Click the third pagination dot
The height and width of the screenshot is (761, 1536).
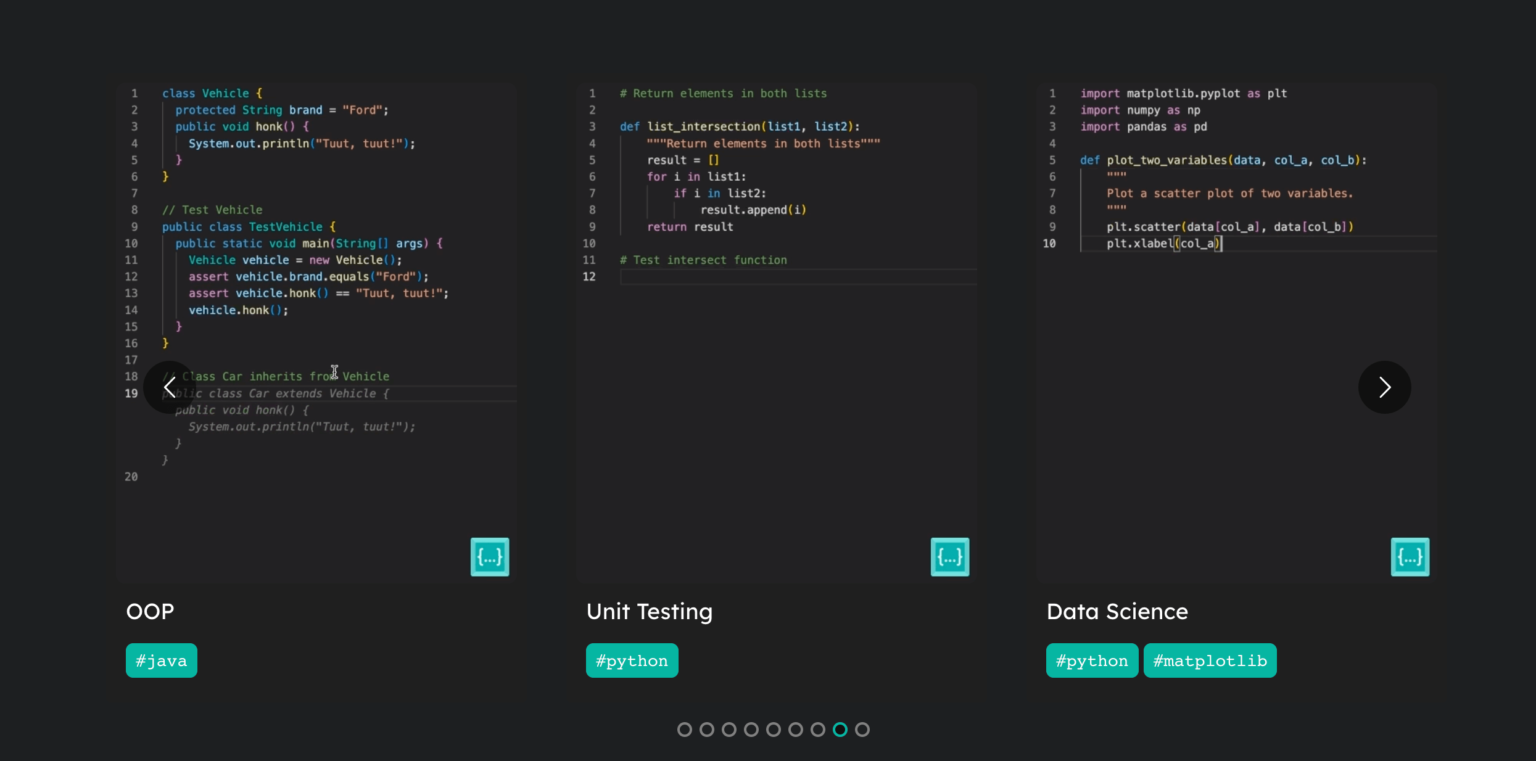(x=729, y=729)
